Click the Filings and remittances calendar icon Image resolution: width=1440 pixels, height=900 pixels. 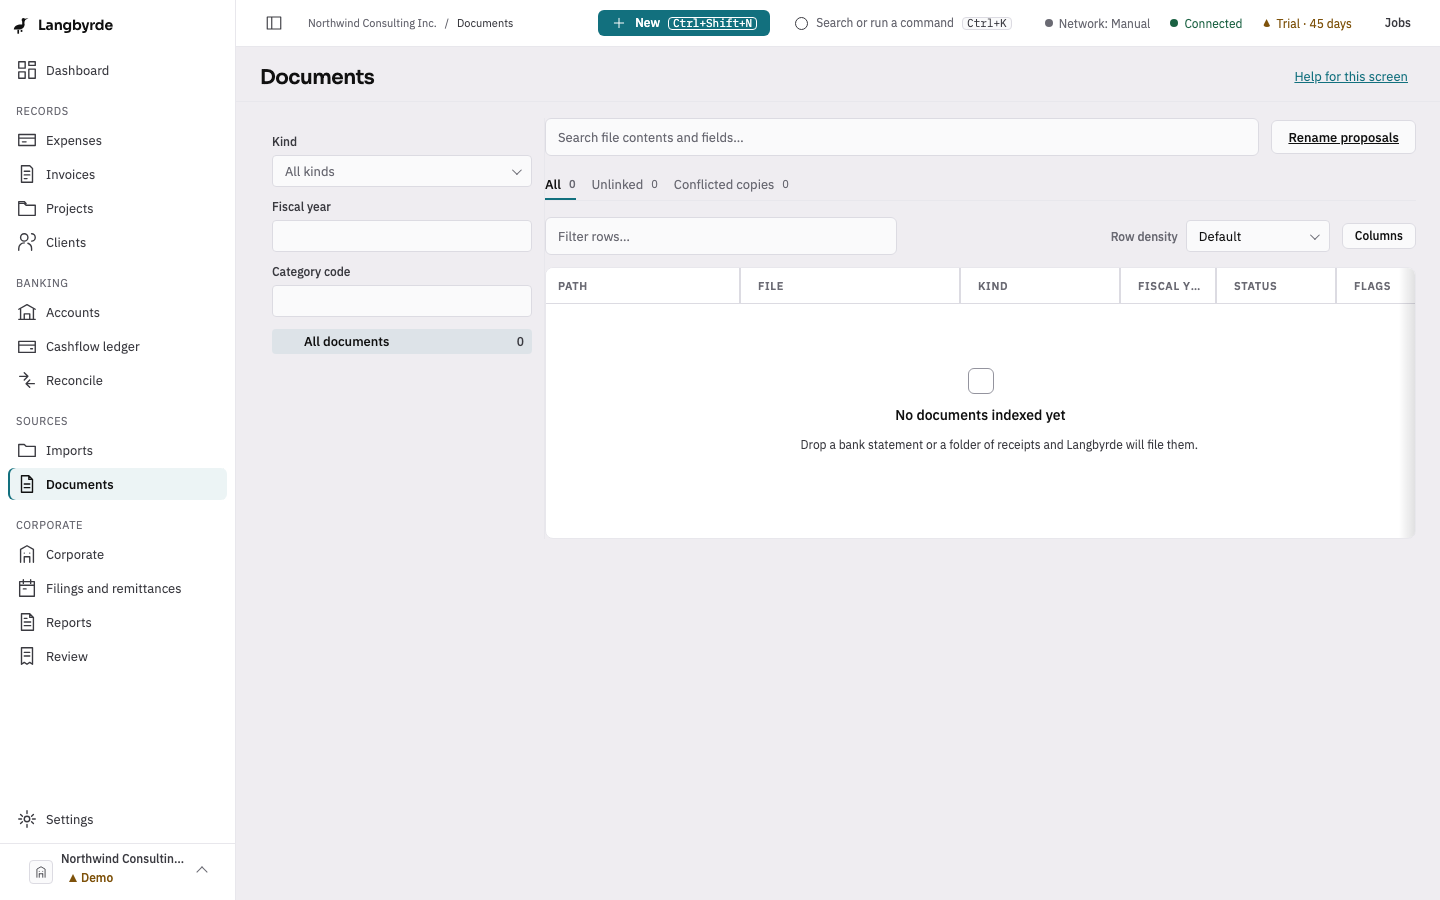(27, 588)
